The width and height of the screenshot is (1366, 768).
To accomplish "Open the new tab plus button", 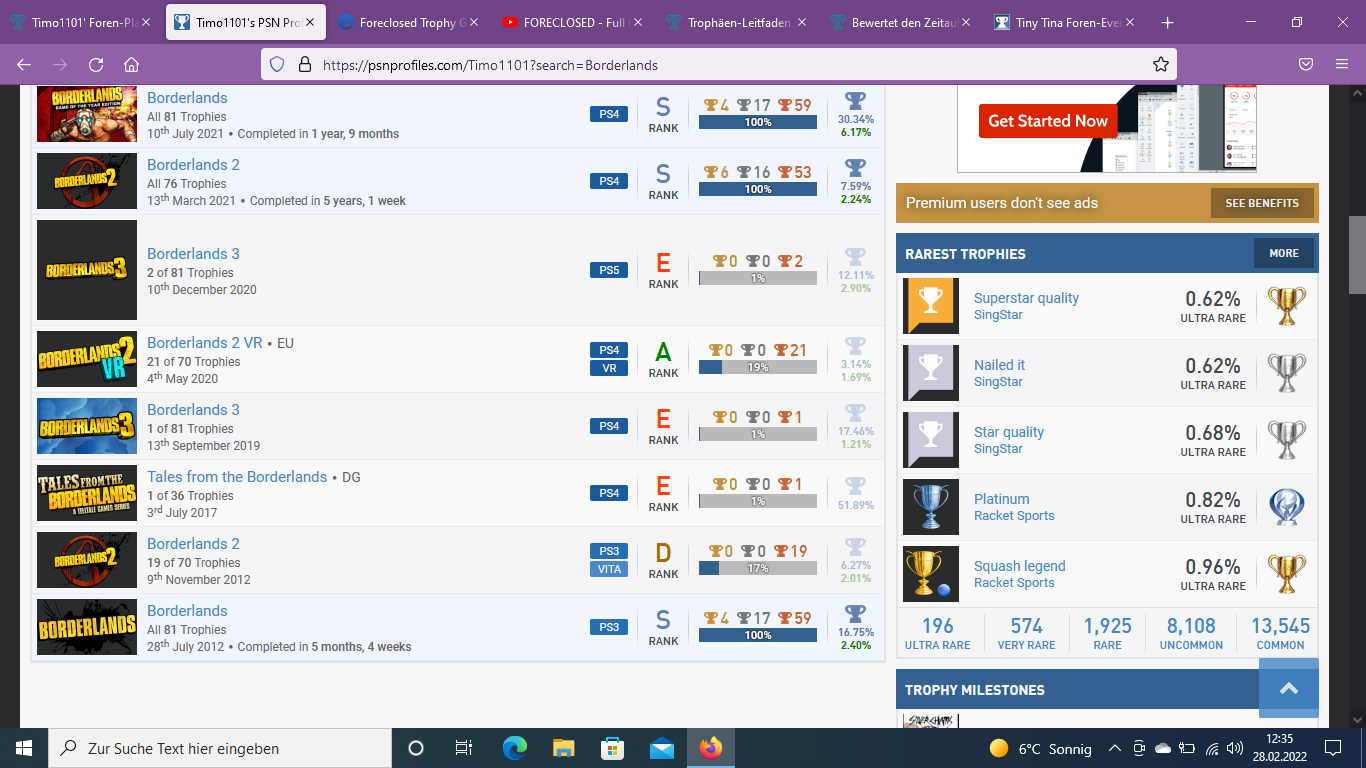I will [1167, 22].
